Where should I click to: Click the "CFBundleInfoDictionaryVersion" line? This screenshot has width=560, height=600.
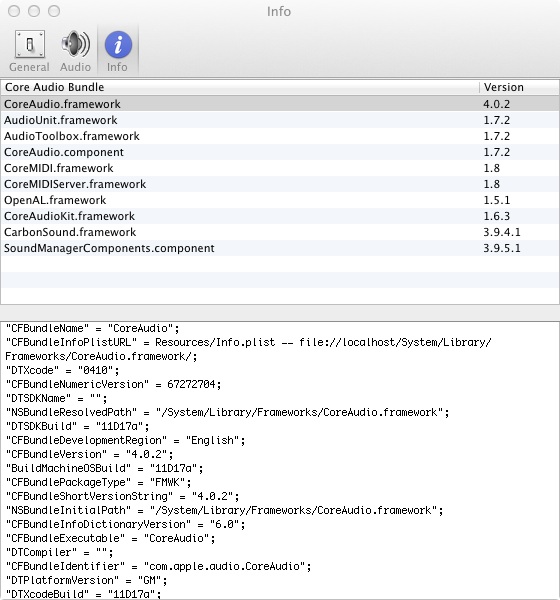click(125, 524)
